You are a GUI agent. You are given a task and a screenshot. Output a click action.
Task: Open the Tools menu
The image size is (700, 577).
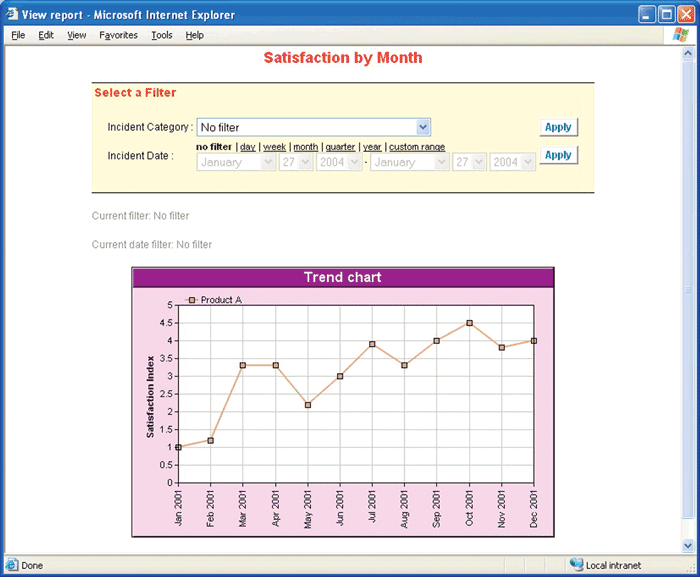click(x=161, y=35)
